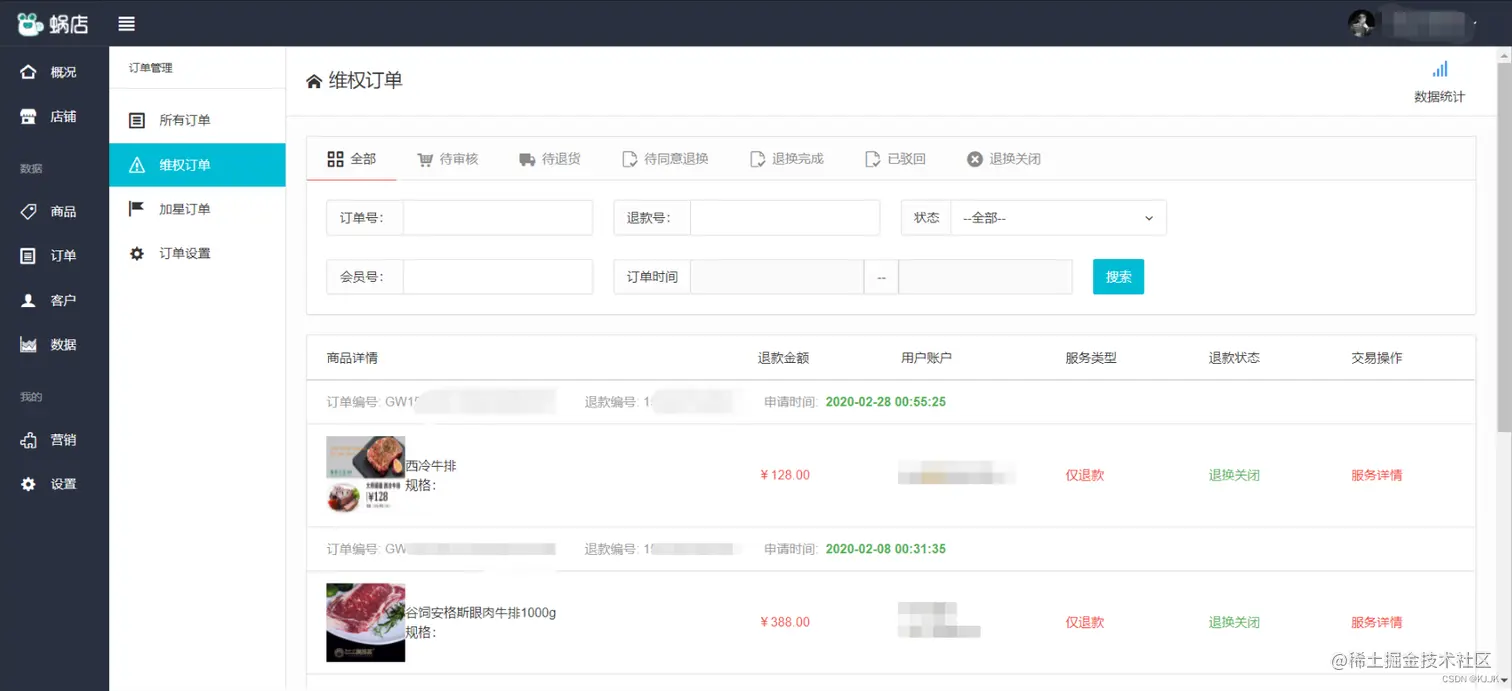Click the 订单时间 start date field
The width and height of the screenshot is (1512, 691).
coord(777,277)
